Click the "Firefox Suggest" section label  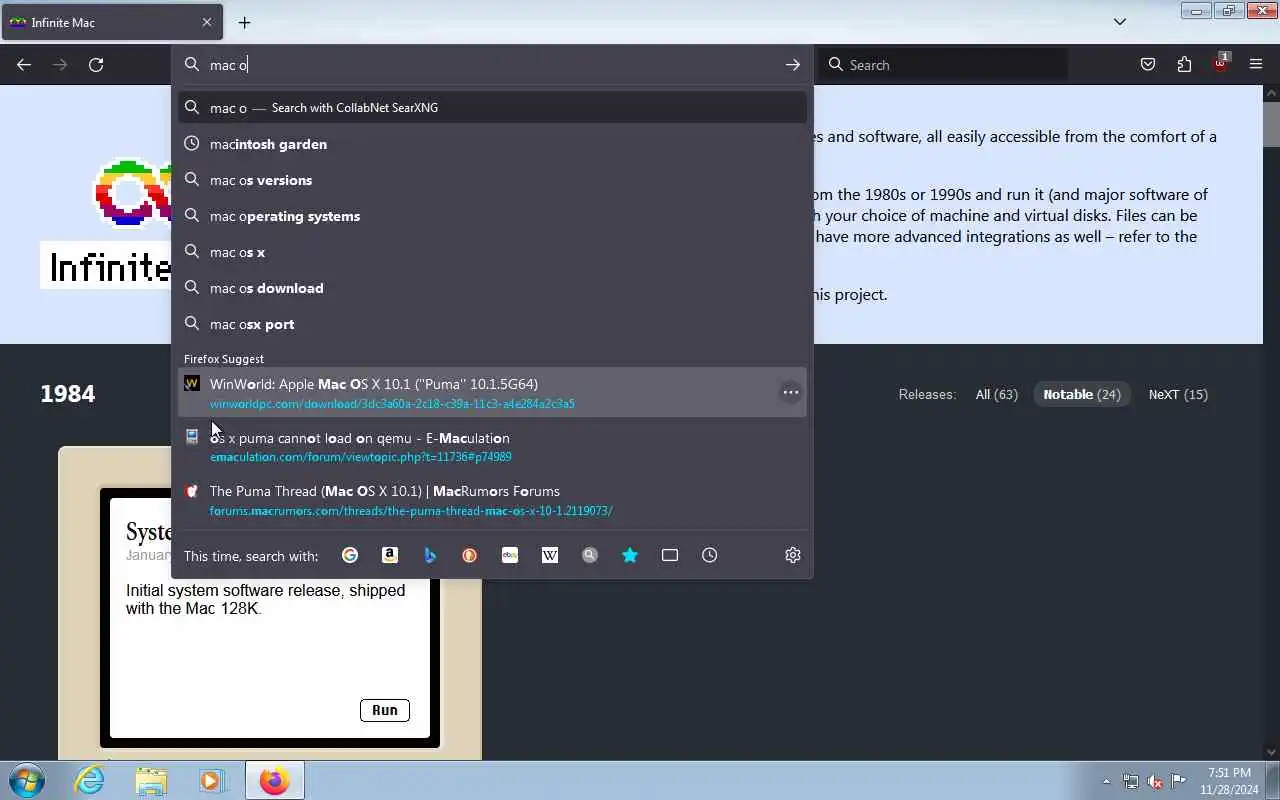point(224,359)
